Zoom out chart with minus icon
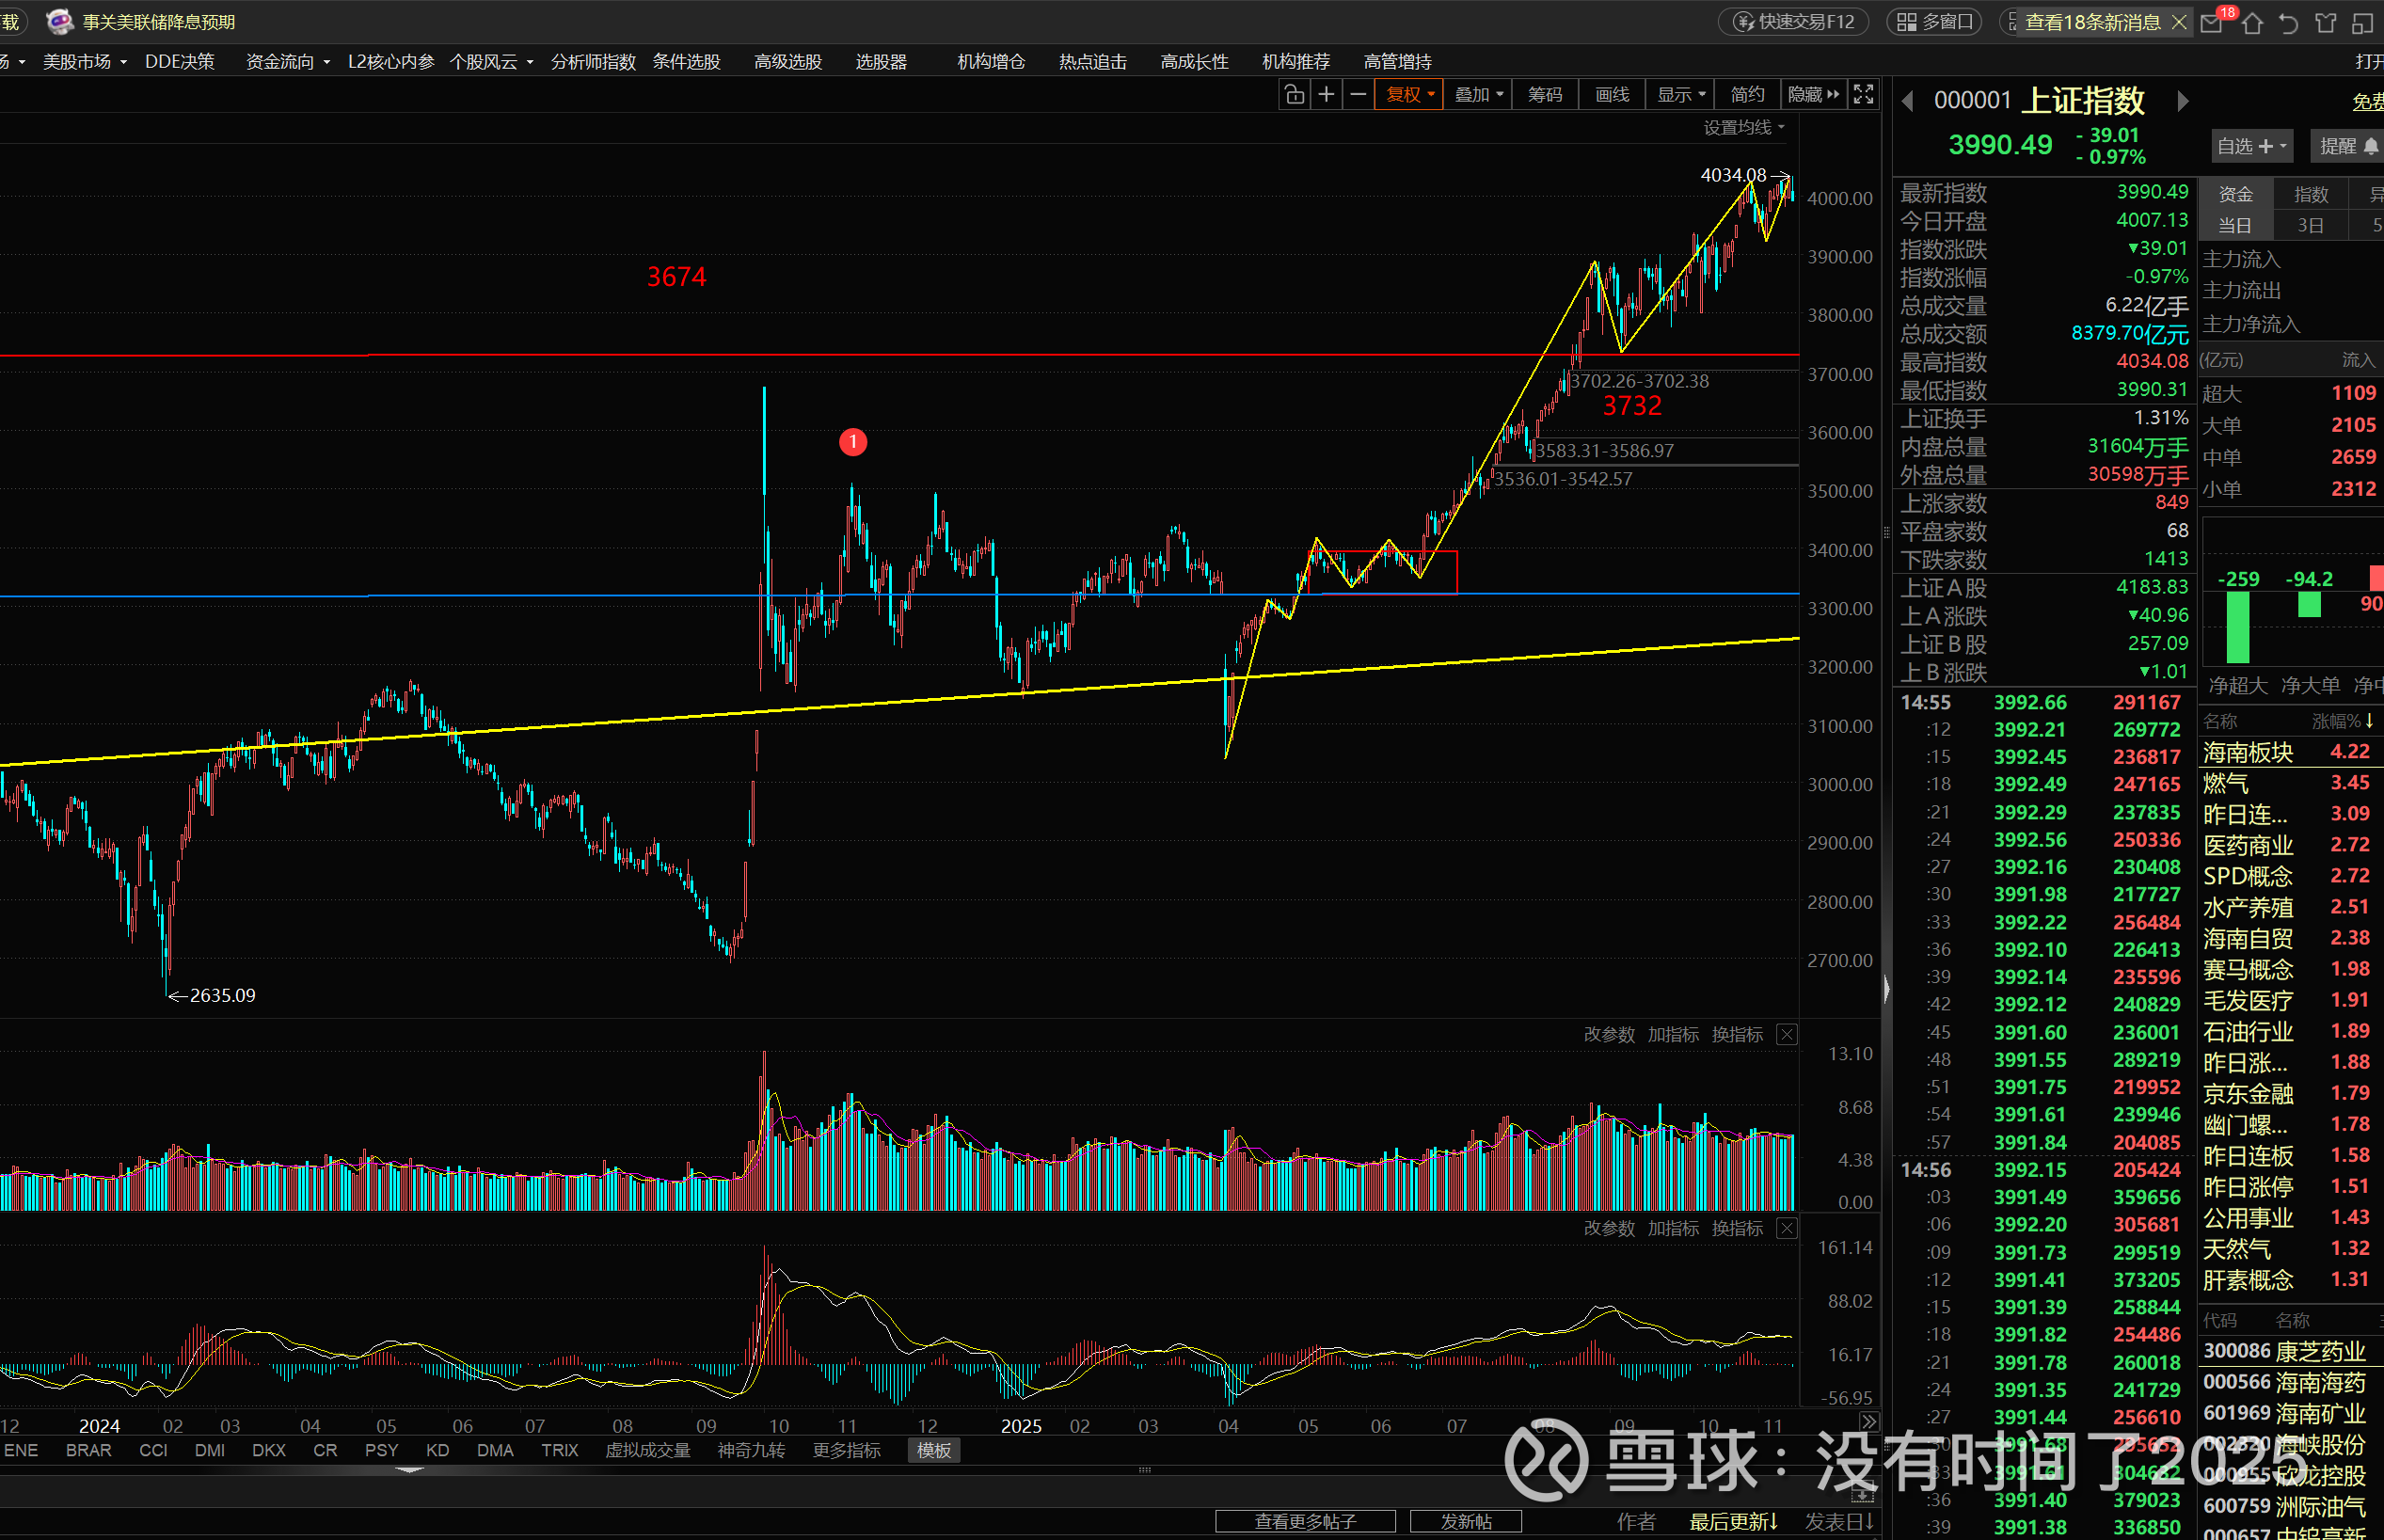The width and height of the screenshot is (2384, 1540). pos(1358,94)
